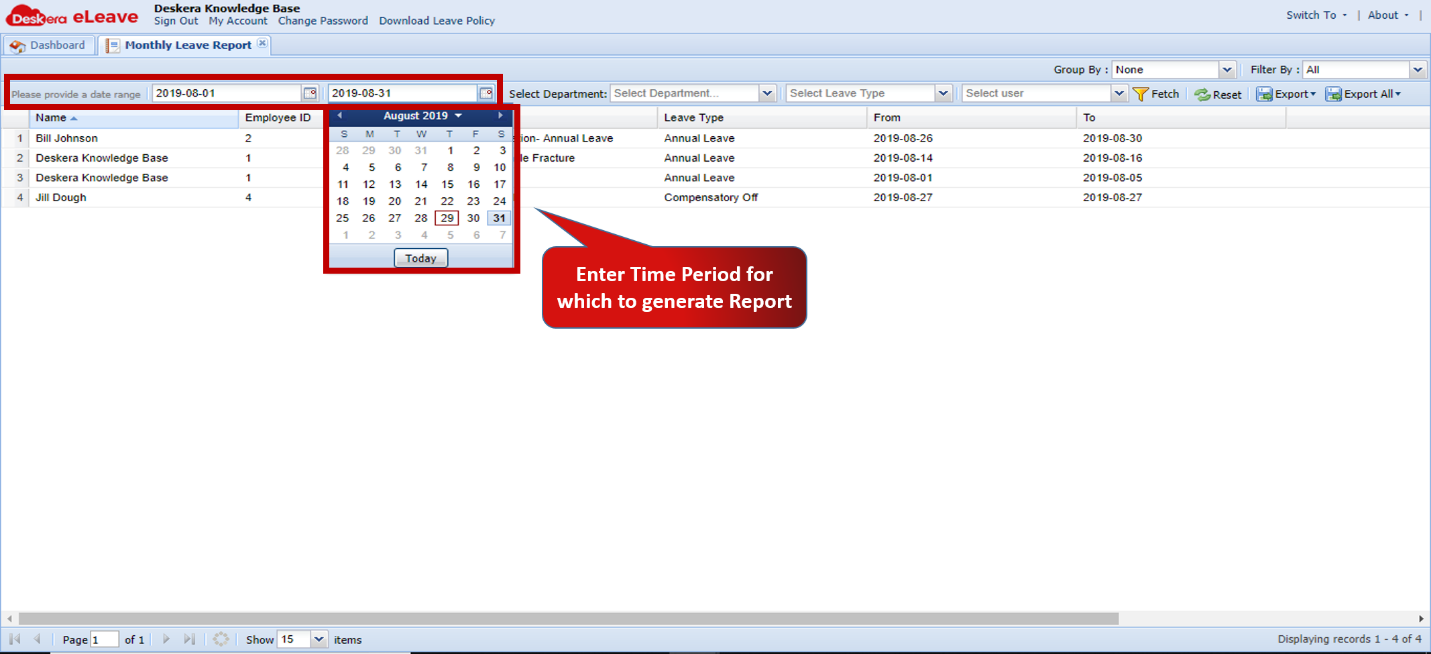1431x654 pixels.
Task: Click the horizontal scrollbar of the grid
Action: (x=567, y=619)
